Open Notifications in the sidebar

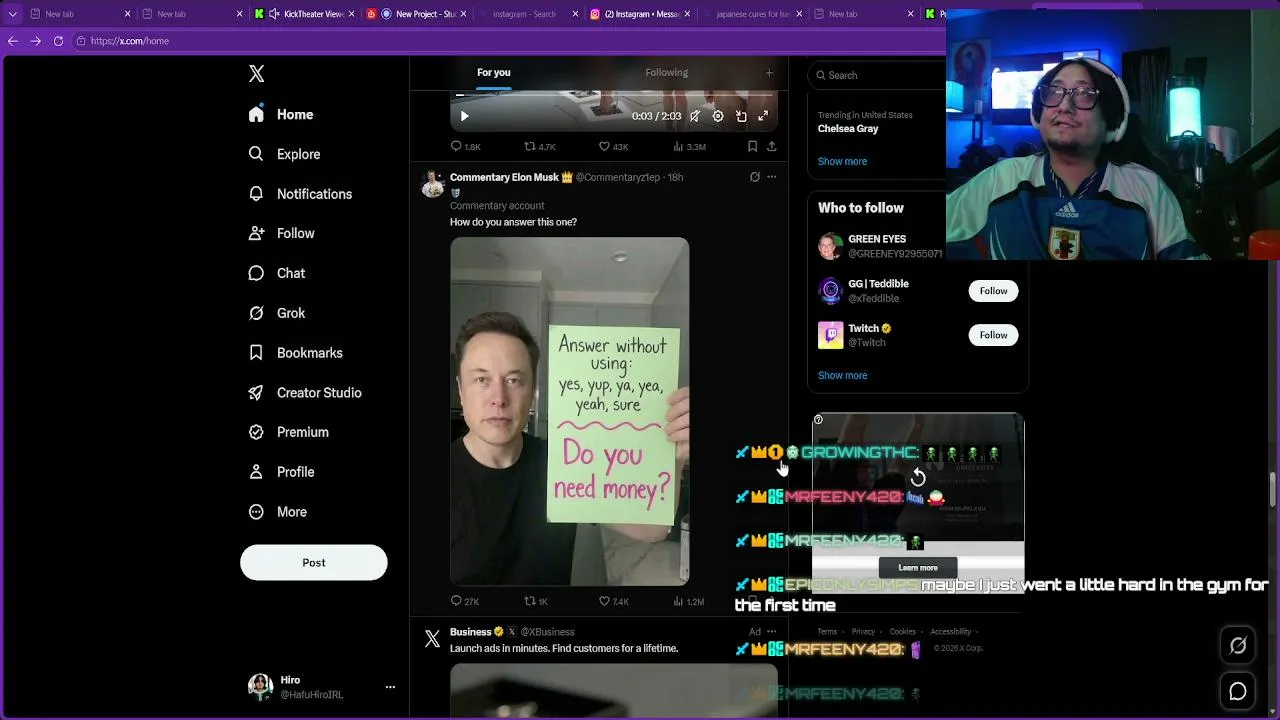tap(300, 194)
